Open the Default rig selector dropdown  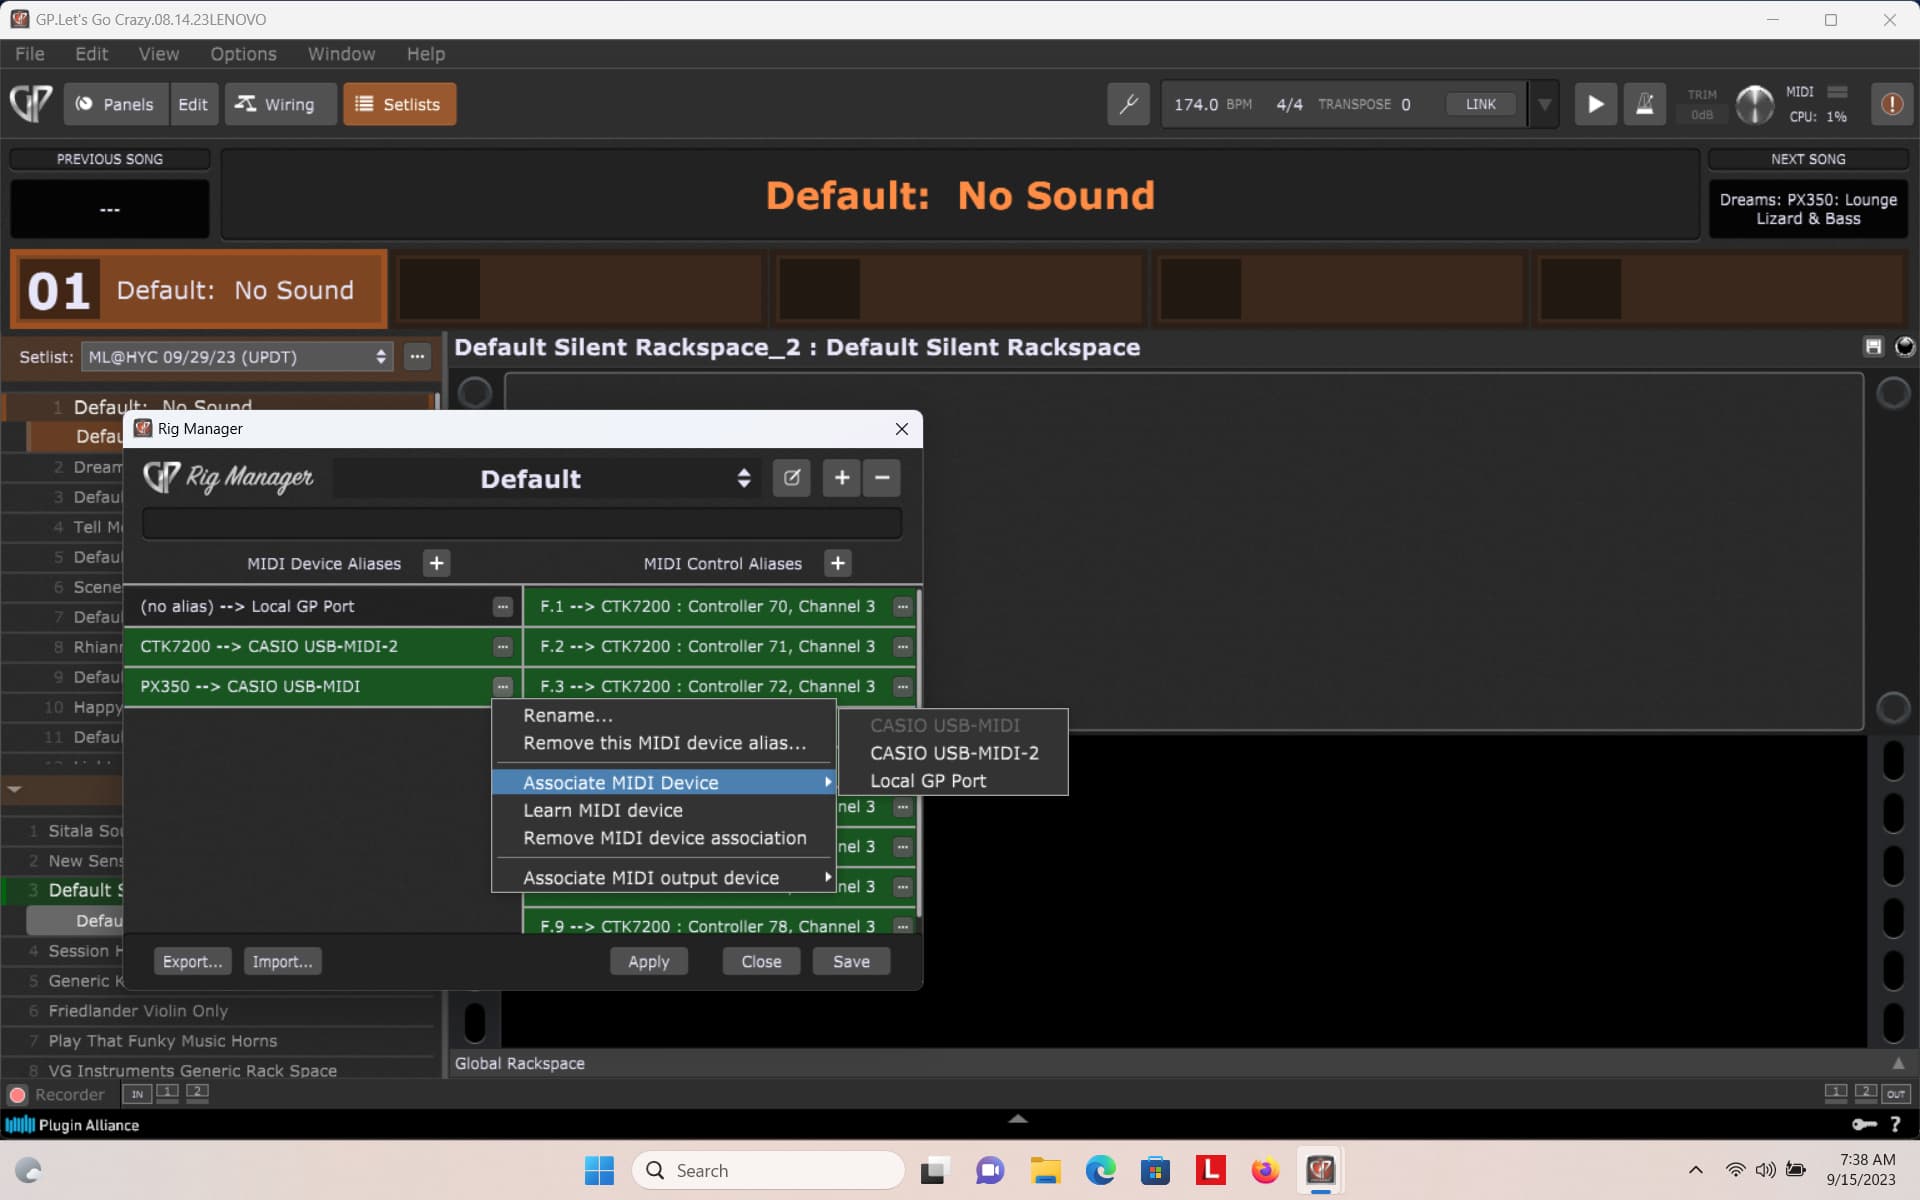pyautogui.click(x=547, y=478)
